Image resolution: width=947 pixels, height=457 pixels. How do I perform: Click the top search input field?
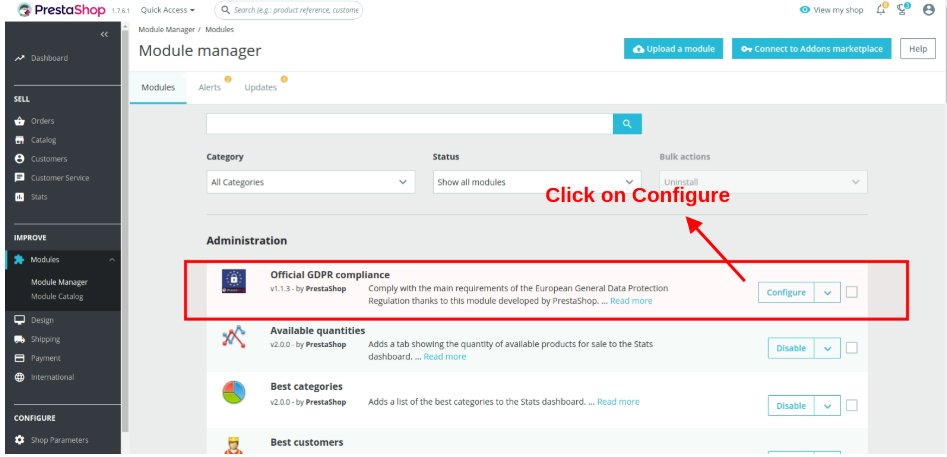[289, 10]
